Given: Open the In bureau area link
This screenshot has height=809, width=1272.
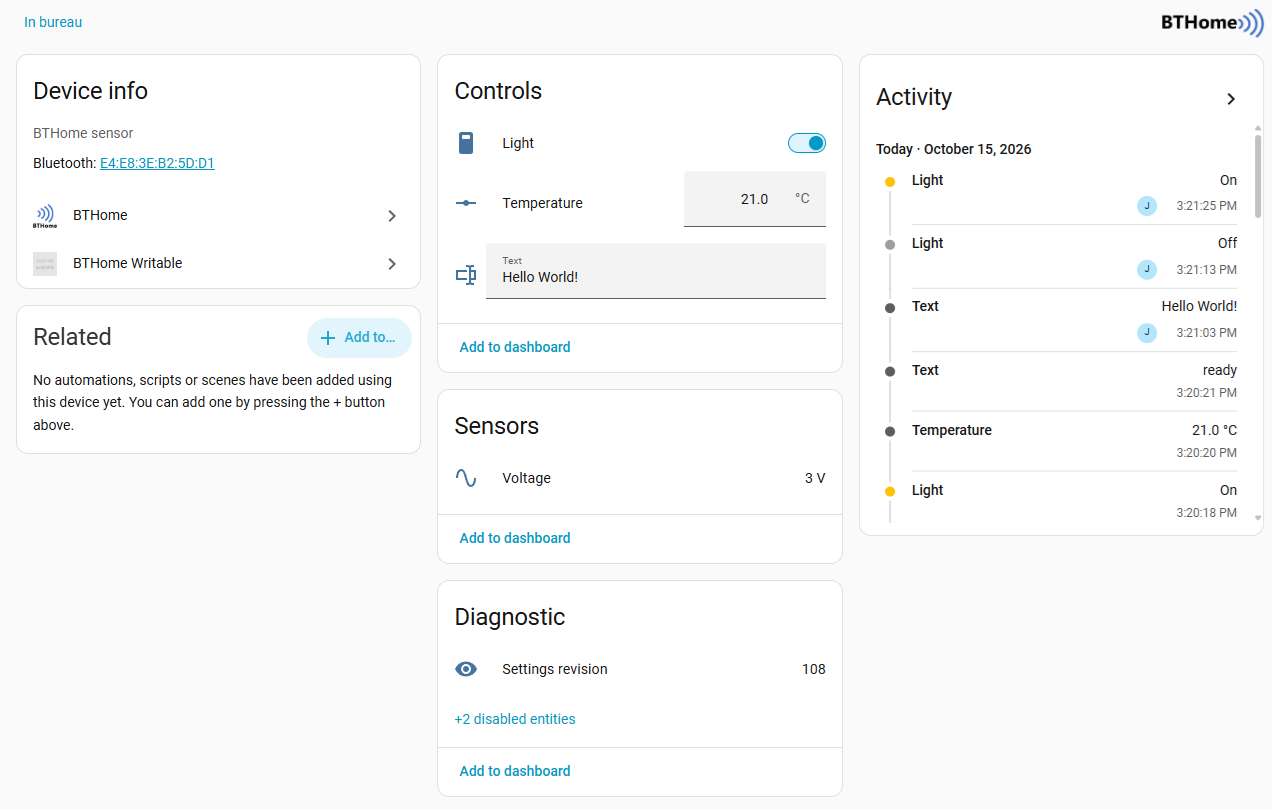Looking at the screenshot, I should tap(53, 22).
